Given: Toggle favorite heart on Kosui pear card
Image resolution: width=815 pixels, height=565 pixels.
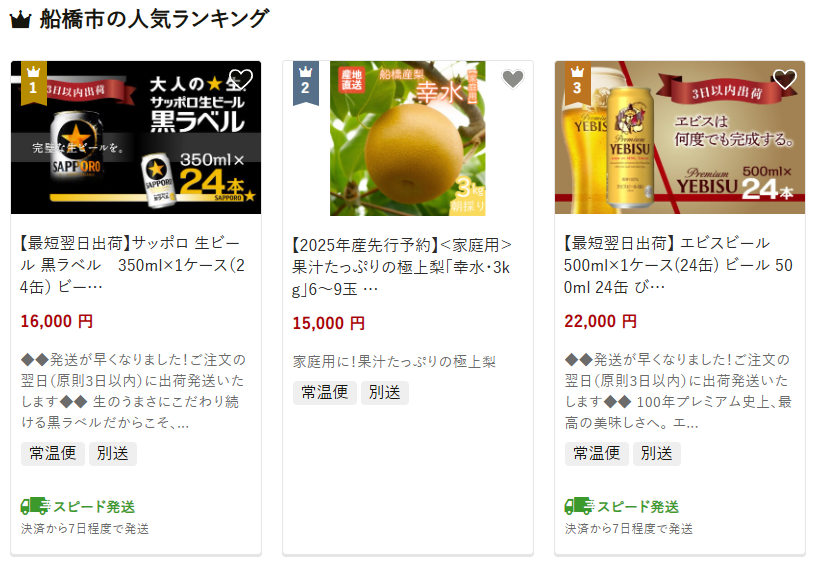Looking at the screenshot, I should pos(513,80).
